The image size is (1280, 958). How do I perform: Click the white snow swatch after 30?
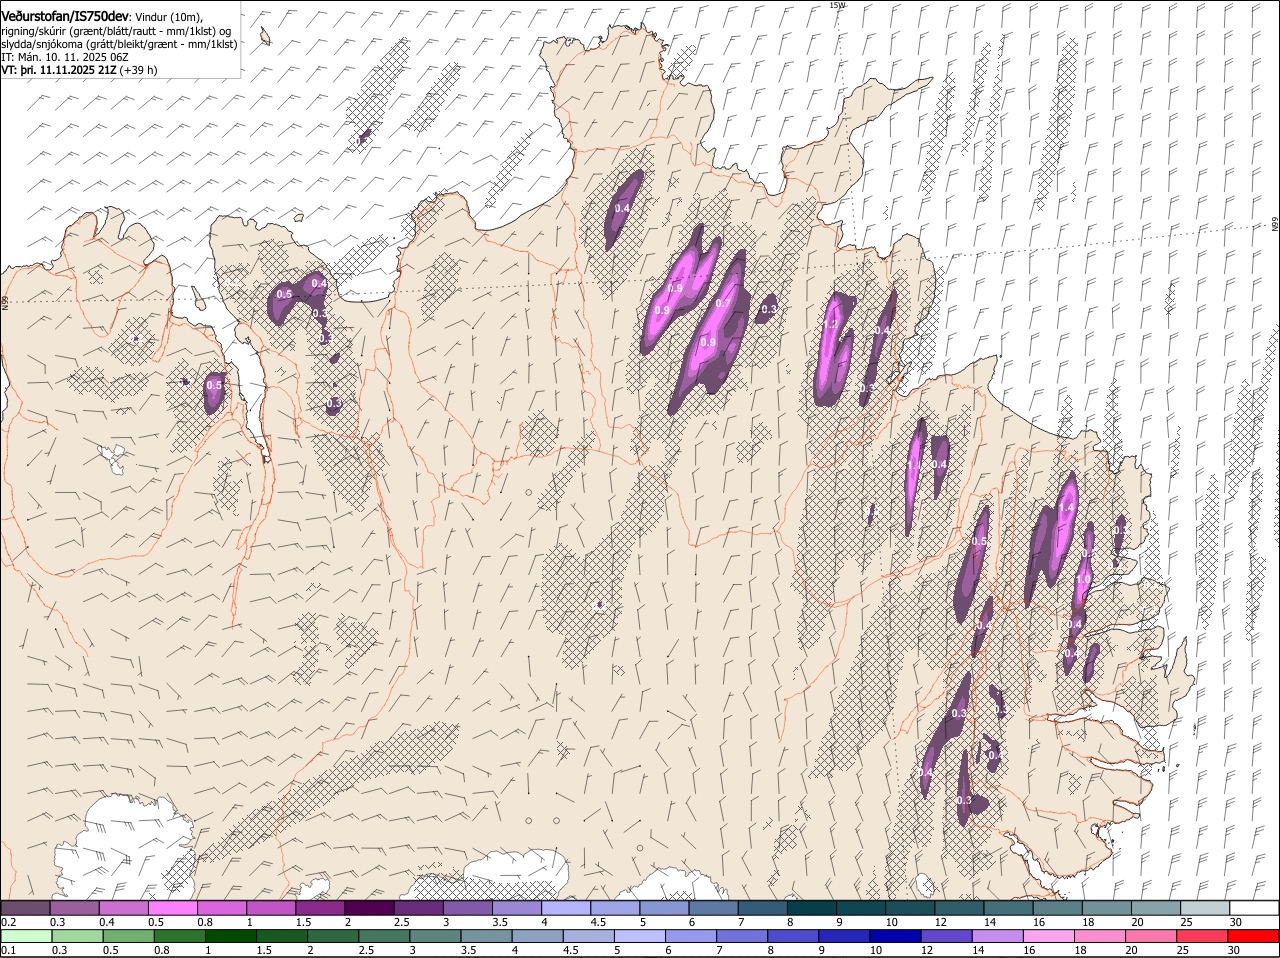pos(1253,907)
